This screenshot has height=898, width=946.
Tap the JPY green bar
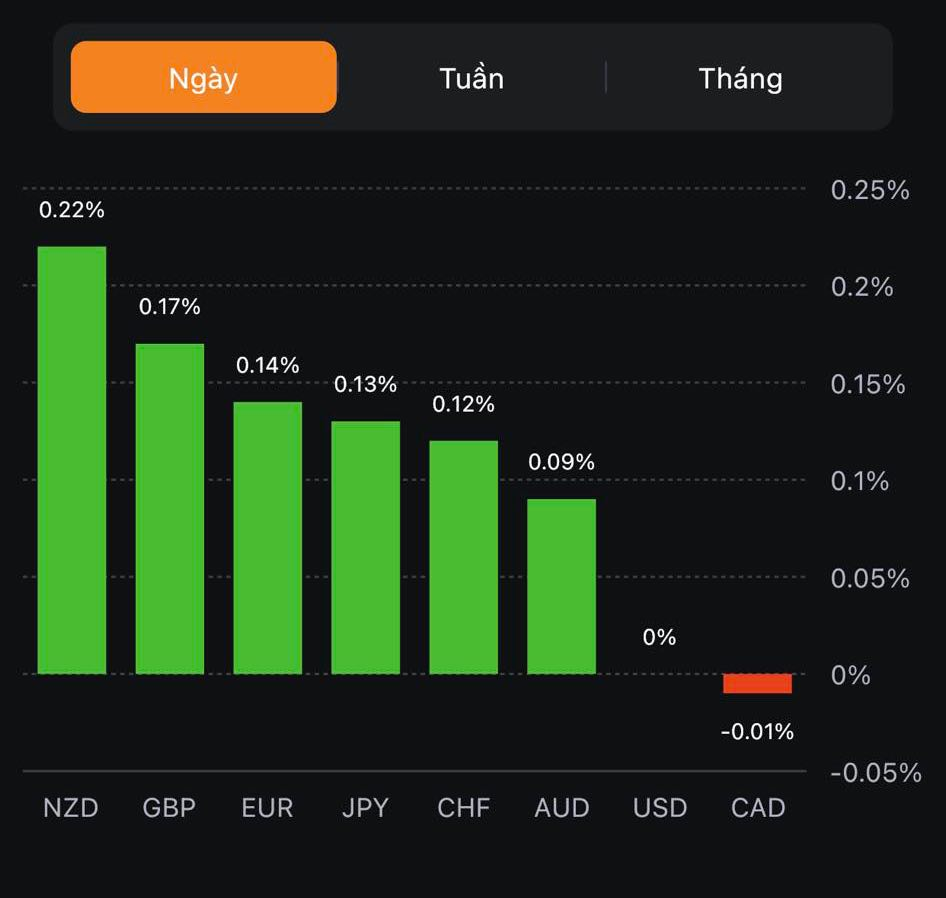(366, 548)
